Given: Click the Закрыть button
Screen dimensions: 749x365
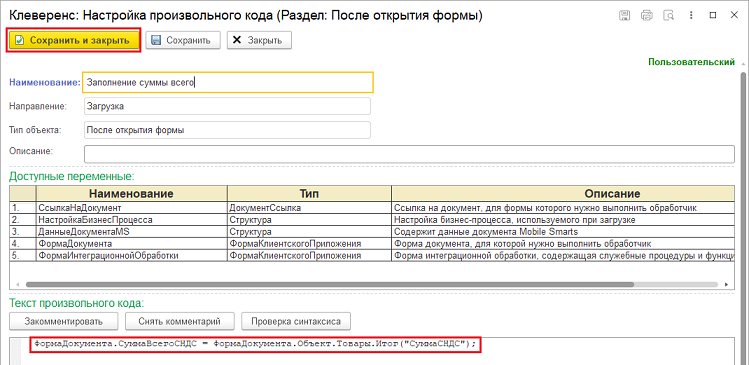Looking at the screenshot, I should [x=259, y=41].
